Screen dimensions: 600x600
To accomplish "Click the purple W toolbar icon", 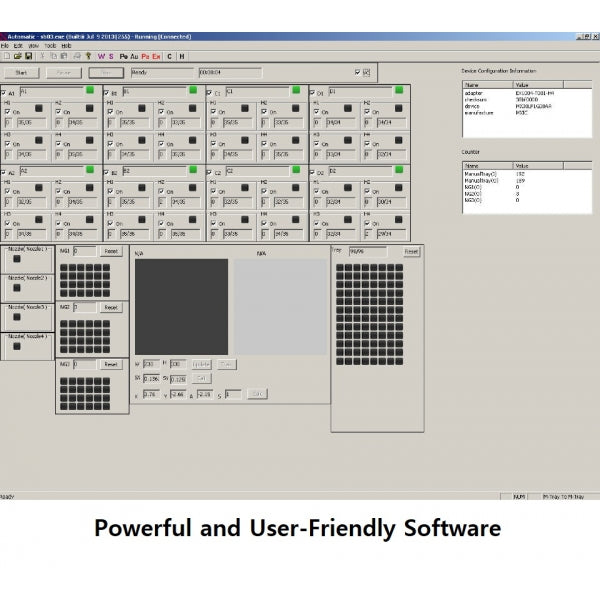I will click(100, 56).
